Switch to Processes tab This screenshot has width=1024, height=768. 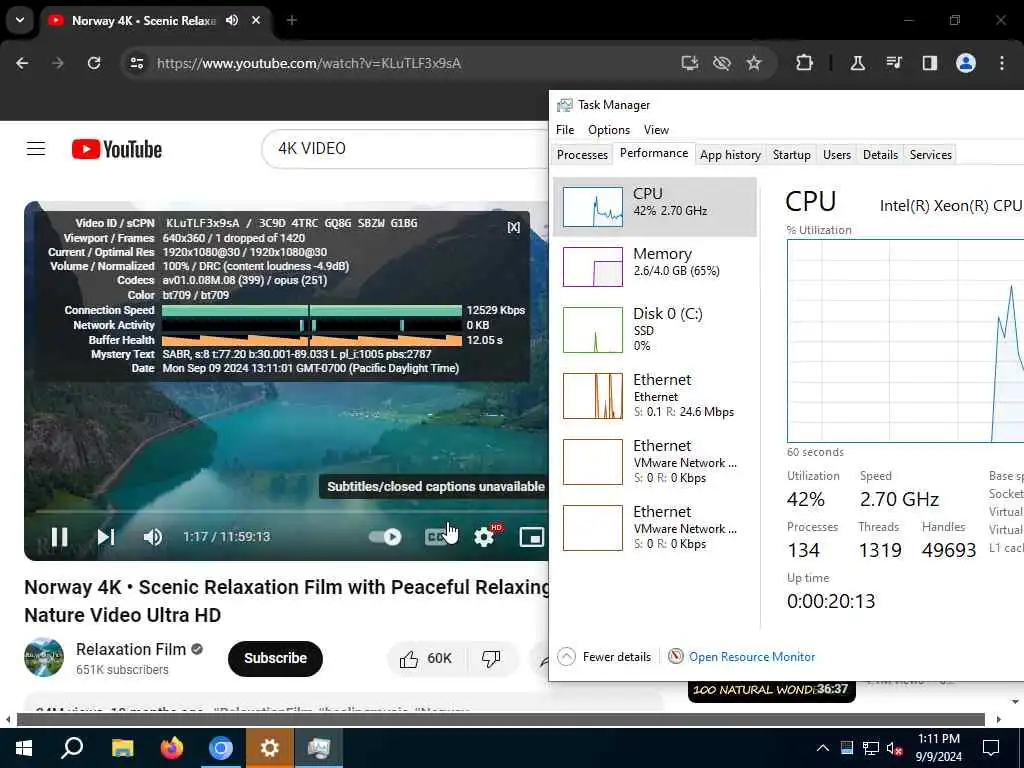582,155
